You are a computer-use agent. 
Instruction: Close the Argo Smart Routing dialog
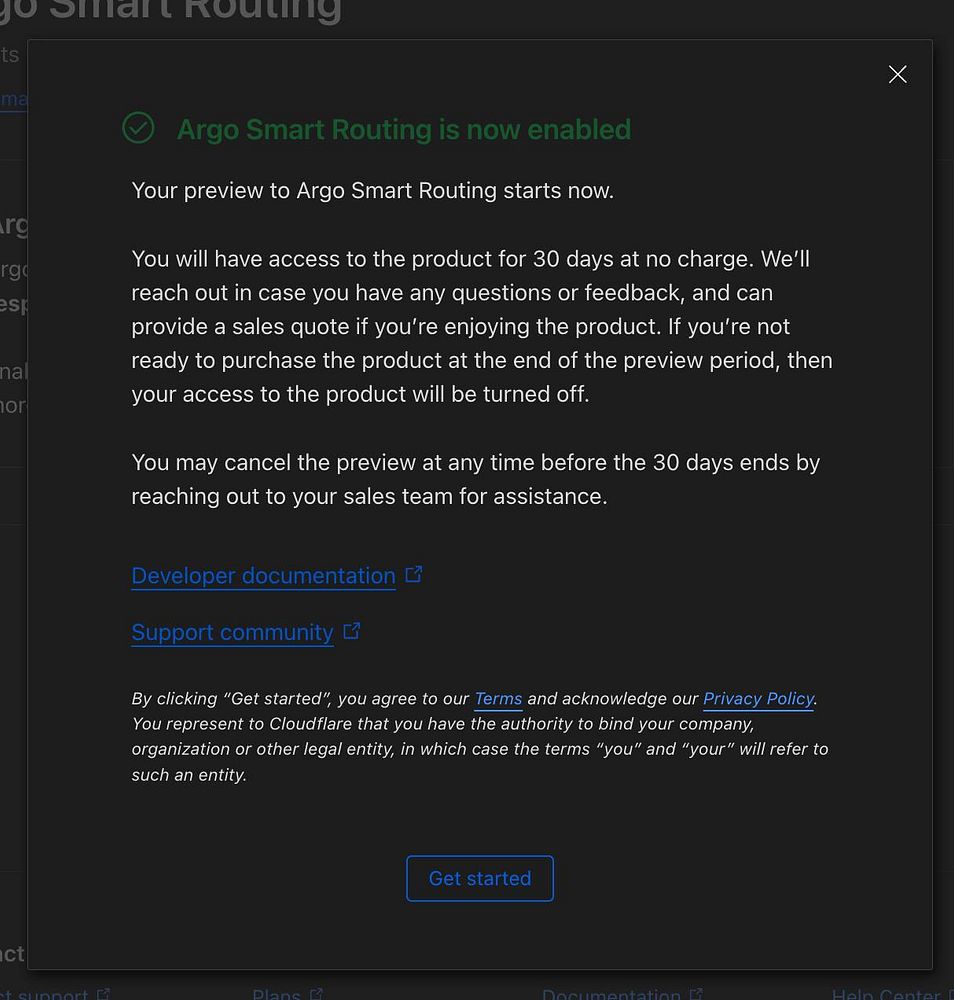coord(897,75)
